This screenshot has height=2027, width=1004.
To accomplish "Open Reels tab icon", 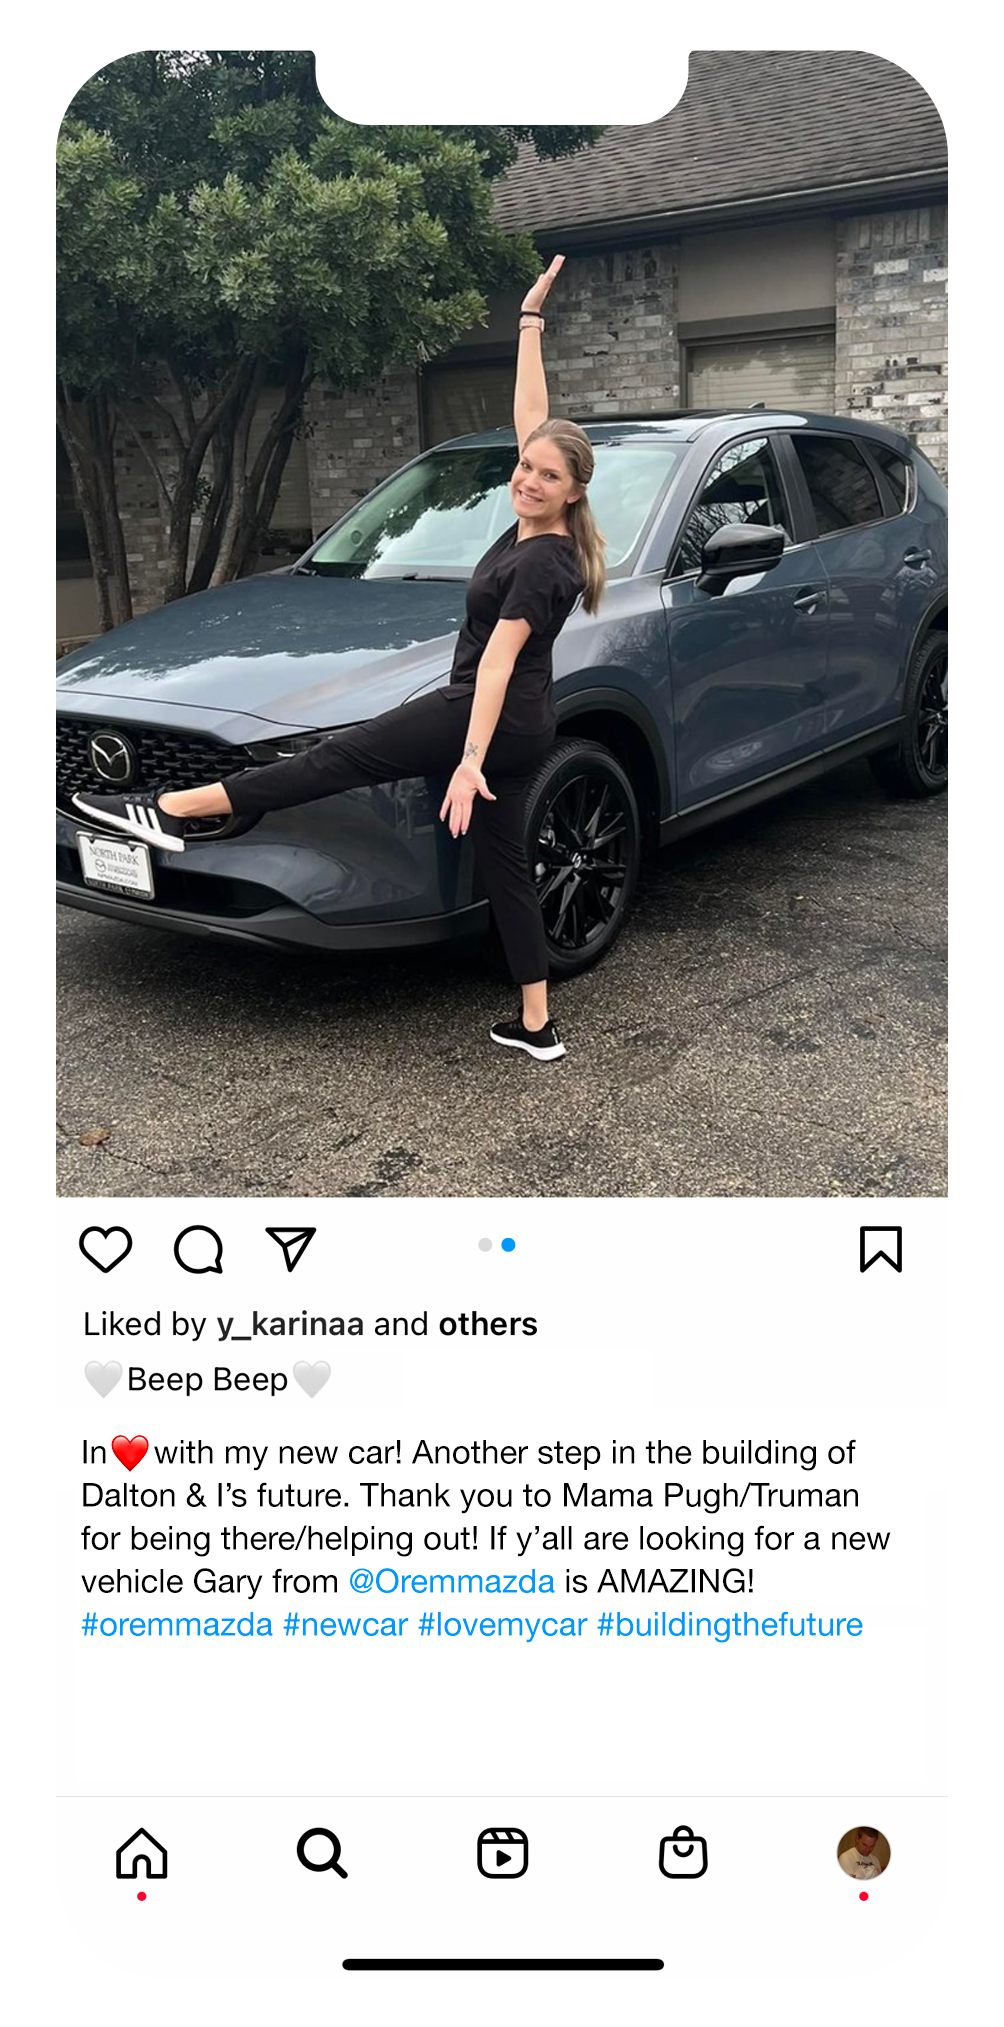I will pyautogui.click(x=503, y=1853).
